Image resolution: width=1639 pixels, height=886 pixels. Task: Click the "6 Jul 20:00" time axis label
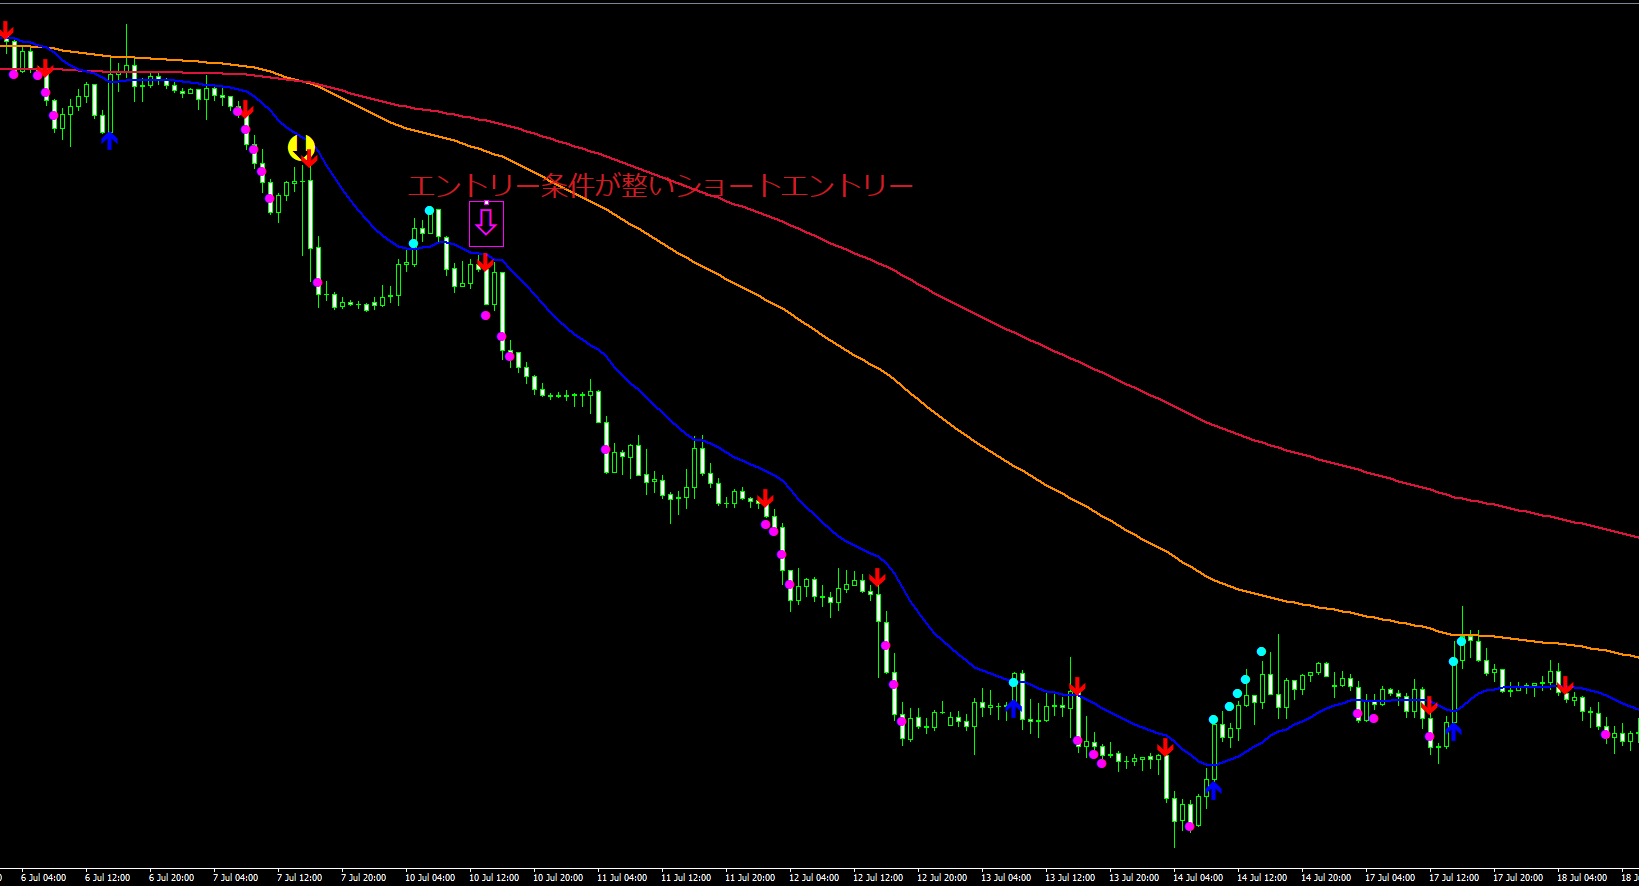tap(172, 878)
